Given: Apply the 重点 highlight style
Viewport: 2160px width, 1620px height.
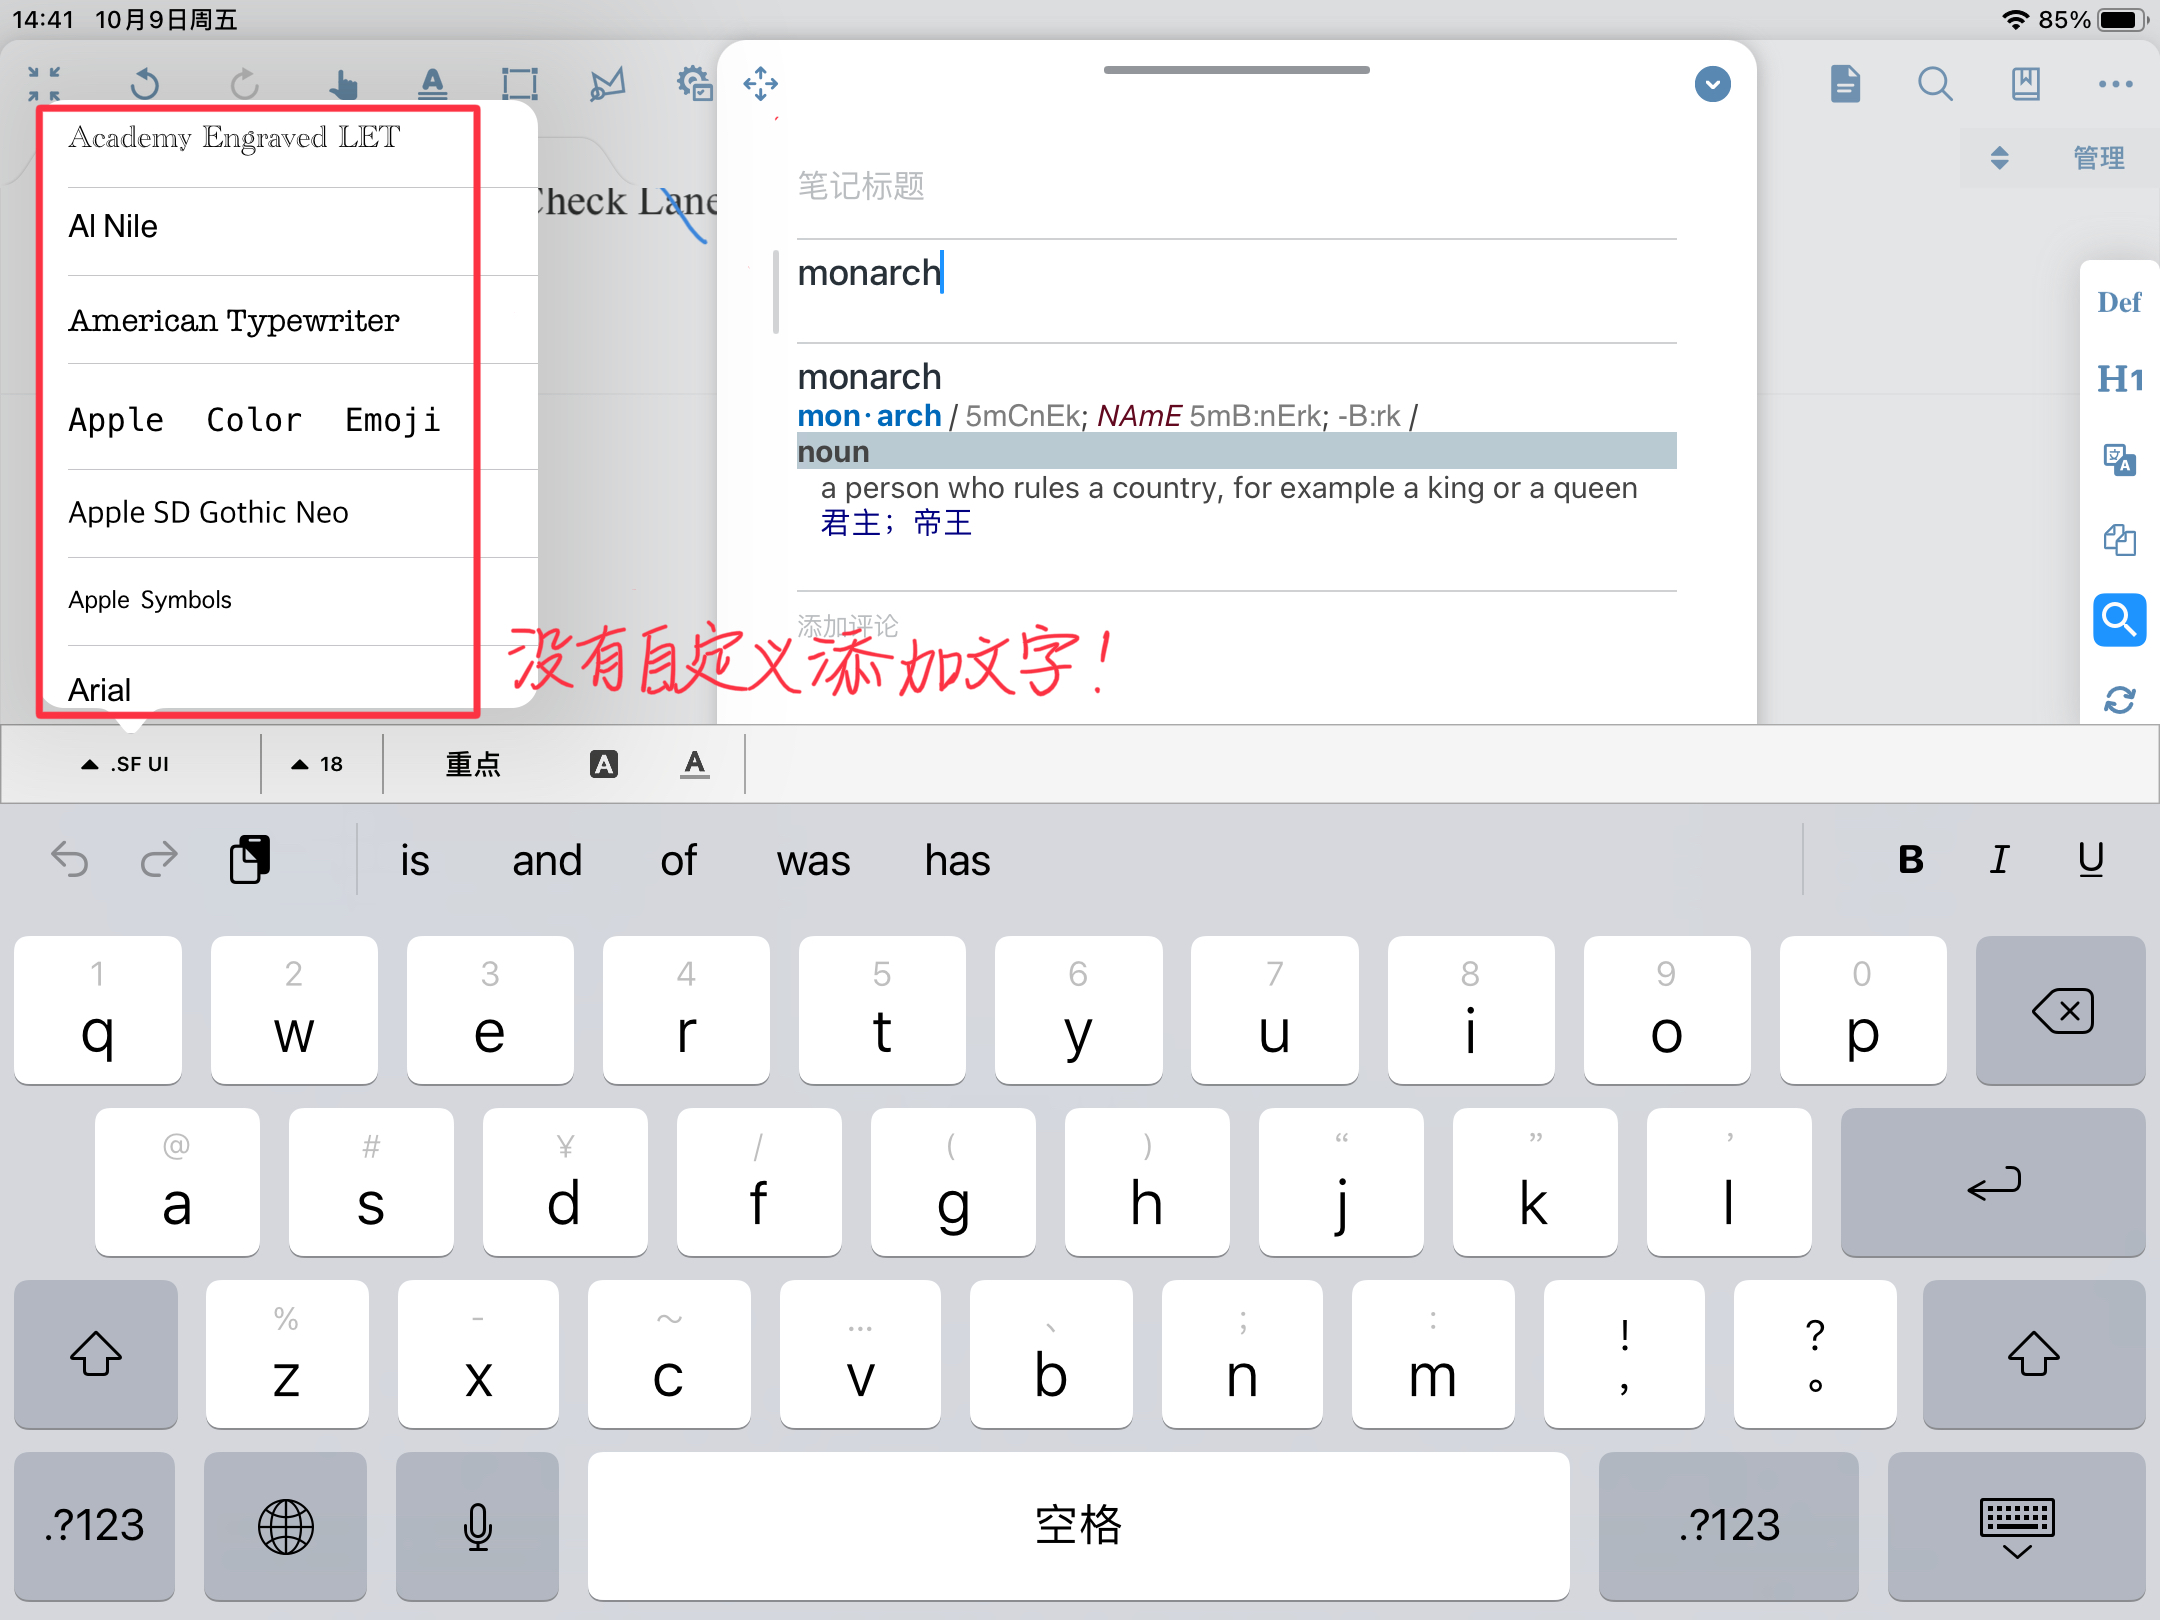Looking at the screenshot, I should coord(472,764).
